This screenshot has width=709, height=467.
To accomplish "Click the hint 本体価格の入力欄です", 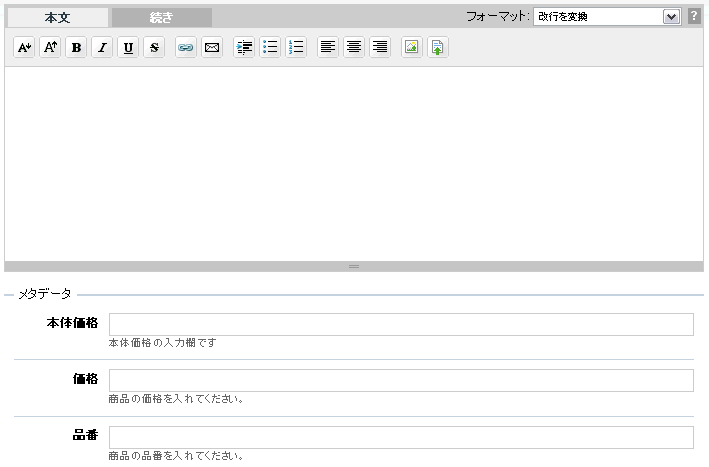I will point(162,343).
